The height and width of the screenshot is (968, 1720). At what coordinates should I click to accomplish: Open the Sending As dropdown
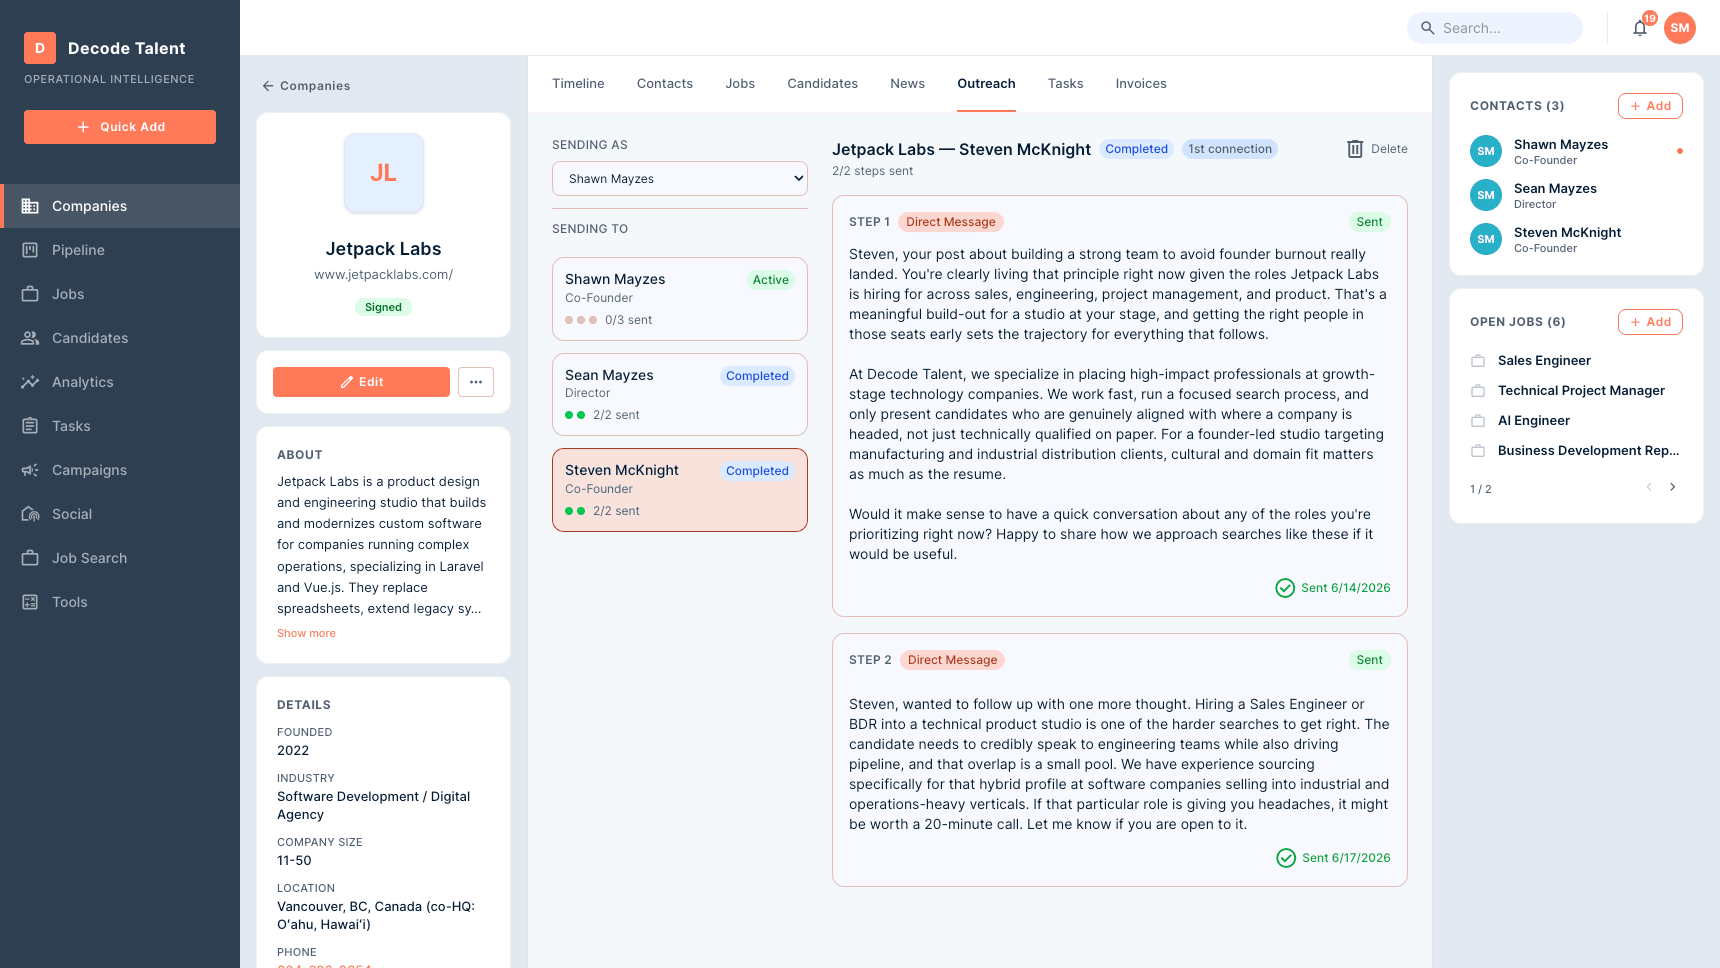(680, 179)
